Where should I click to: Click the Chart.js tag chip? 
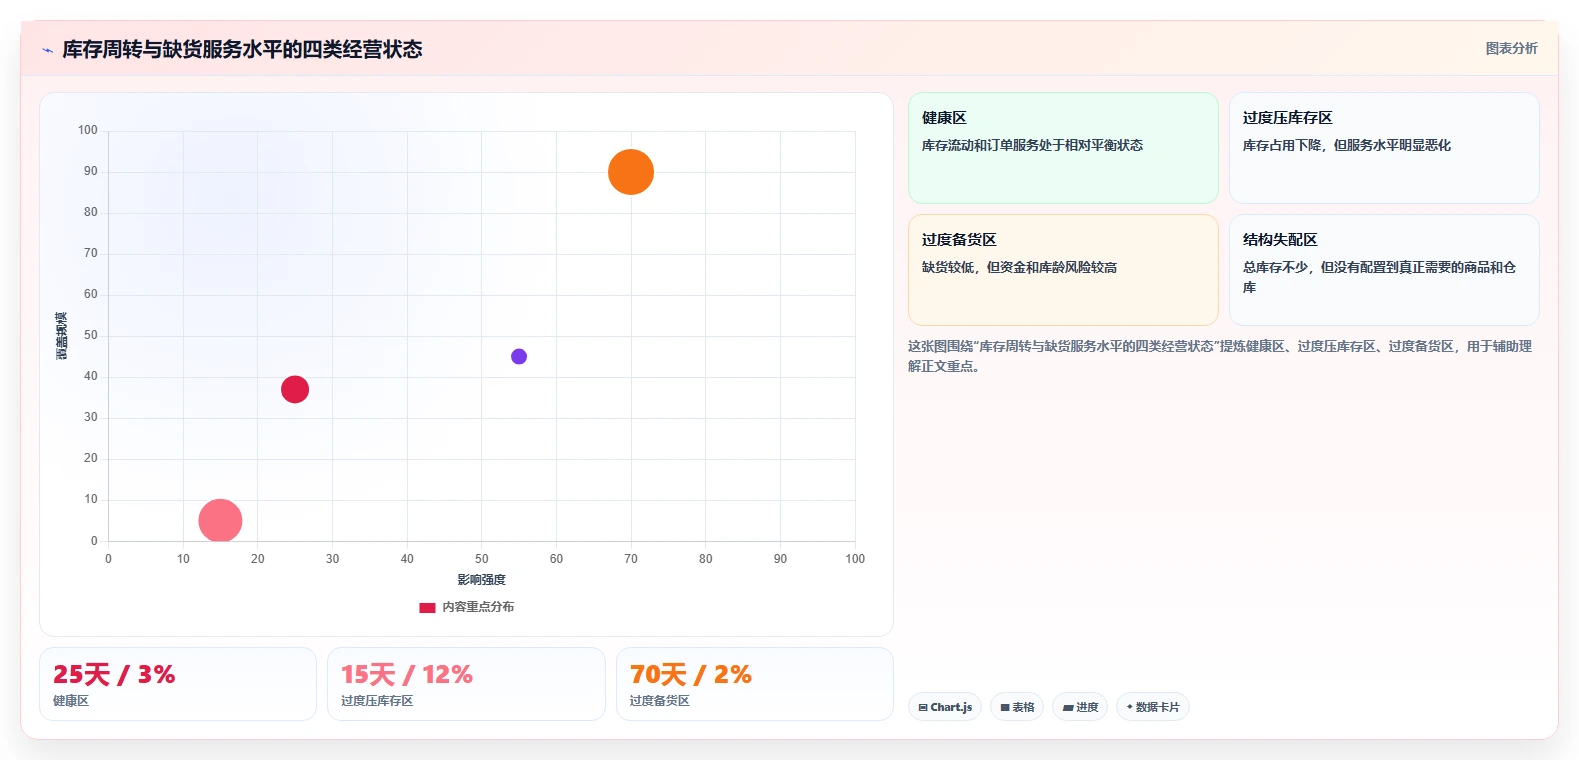[945, 707]
